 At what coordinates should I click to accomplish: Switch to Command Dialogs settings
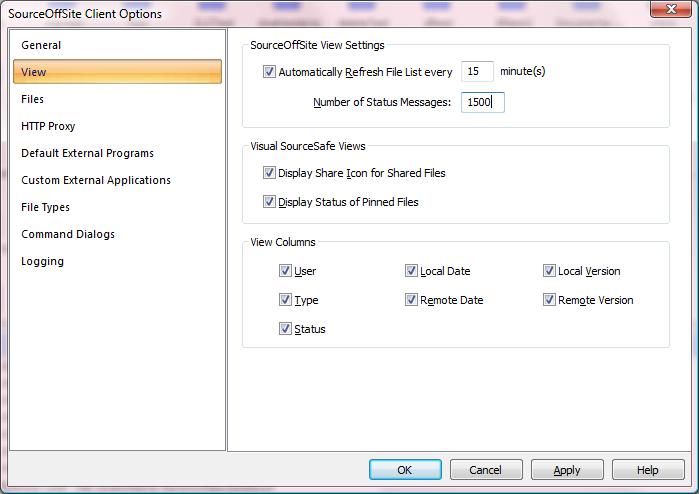68,234
